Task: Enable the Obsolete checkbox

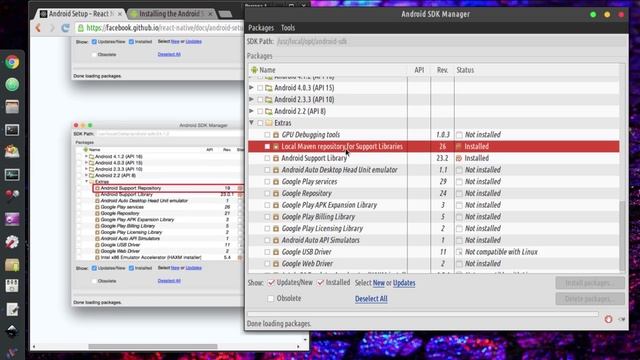Action: click(x=271, y=298)
